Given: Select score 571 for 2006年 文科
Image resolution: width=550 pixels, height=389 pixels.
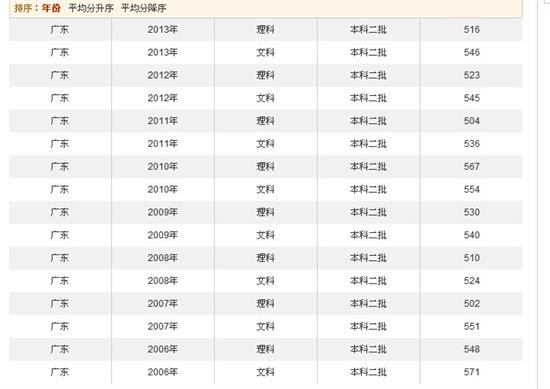Looking at the screenshot, I should tap(471, 372).
